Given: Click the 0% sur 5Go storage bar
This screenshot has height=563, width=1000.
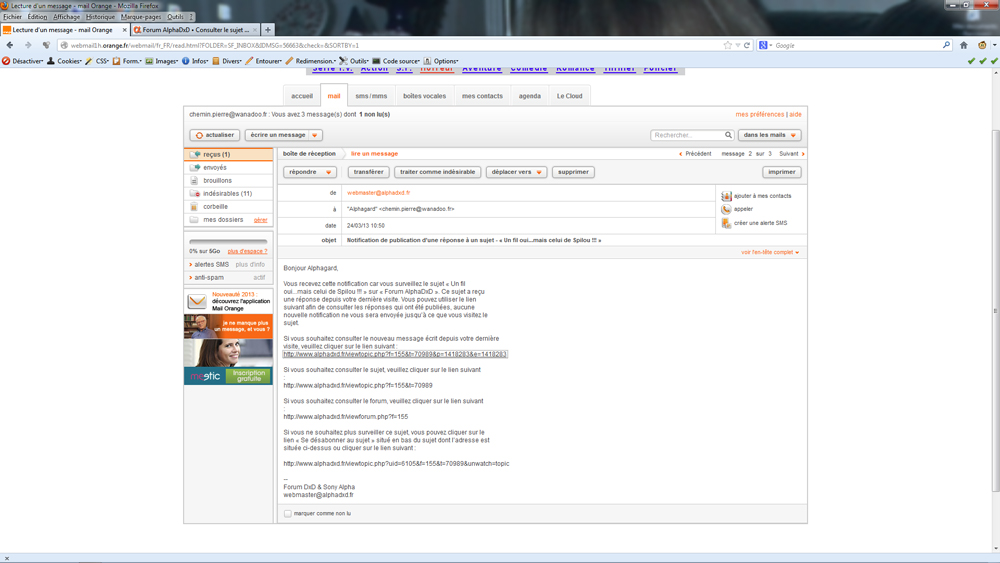Looking at the screenshot, I should pos(228,242).
